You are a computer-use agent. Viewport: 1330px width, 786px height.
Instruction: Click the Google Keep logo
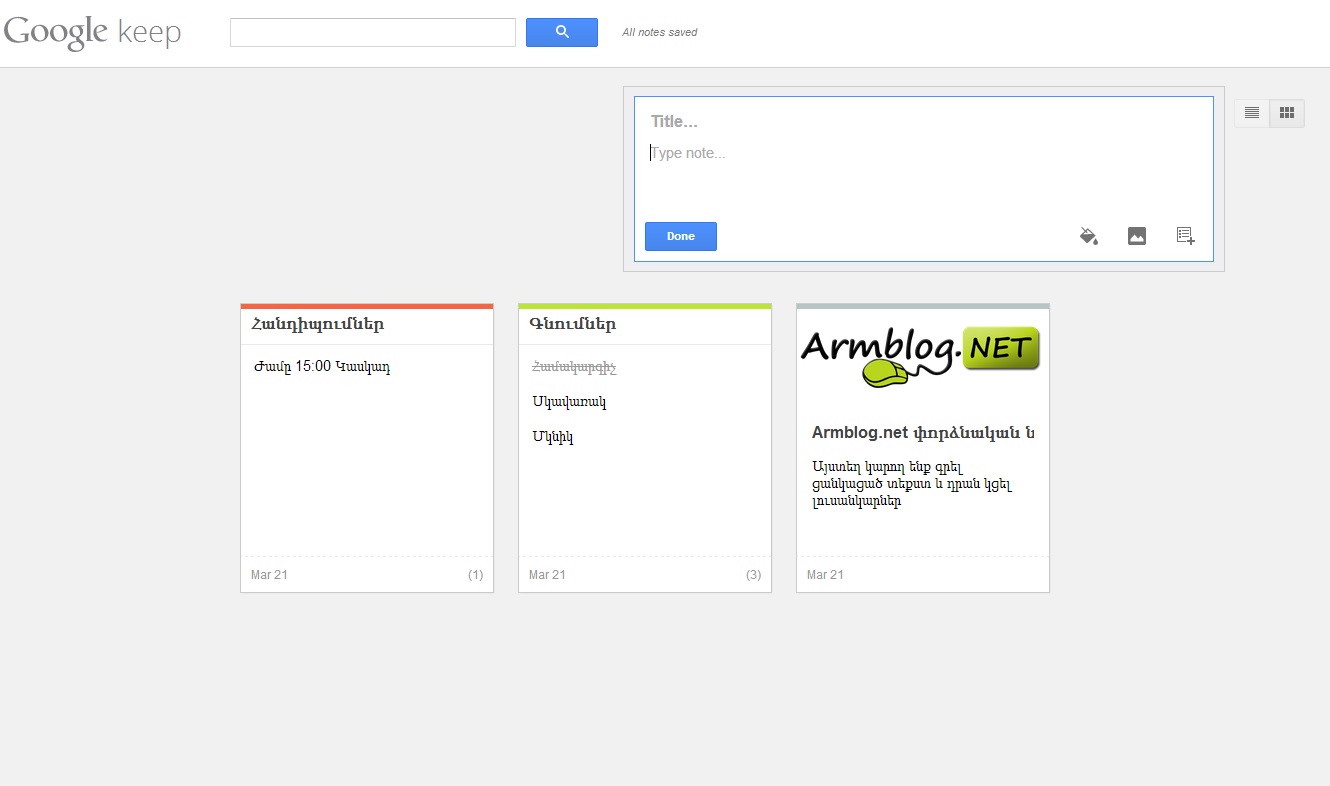pyautogui.click(x=92, y=32)
